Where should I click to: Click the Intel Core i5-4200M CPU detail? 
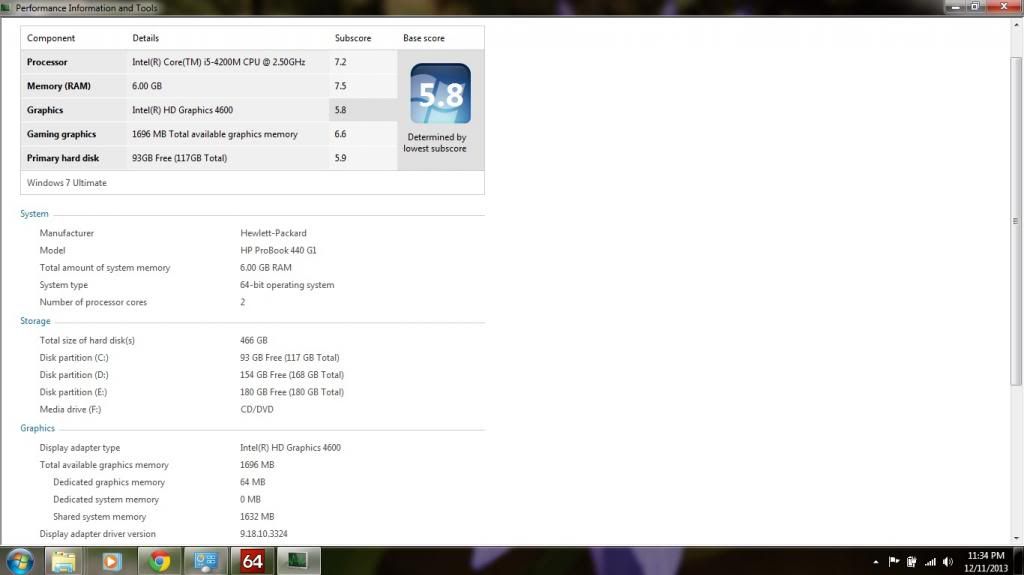coord(219,62)
